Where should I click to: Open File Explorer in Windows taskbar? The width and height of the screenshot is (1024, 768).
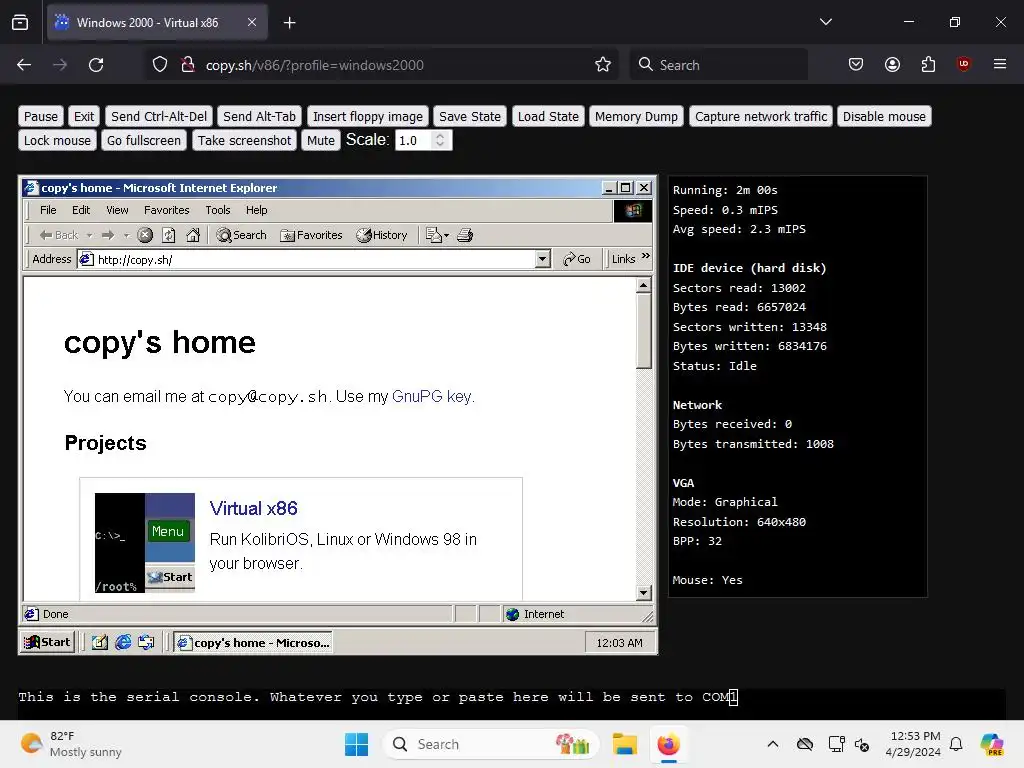624,744
